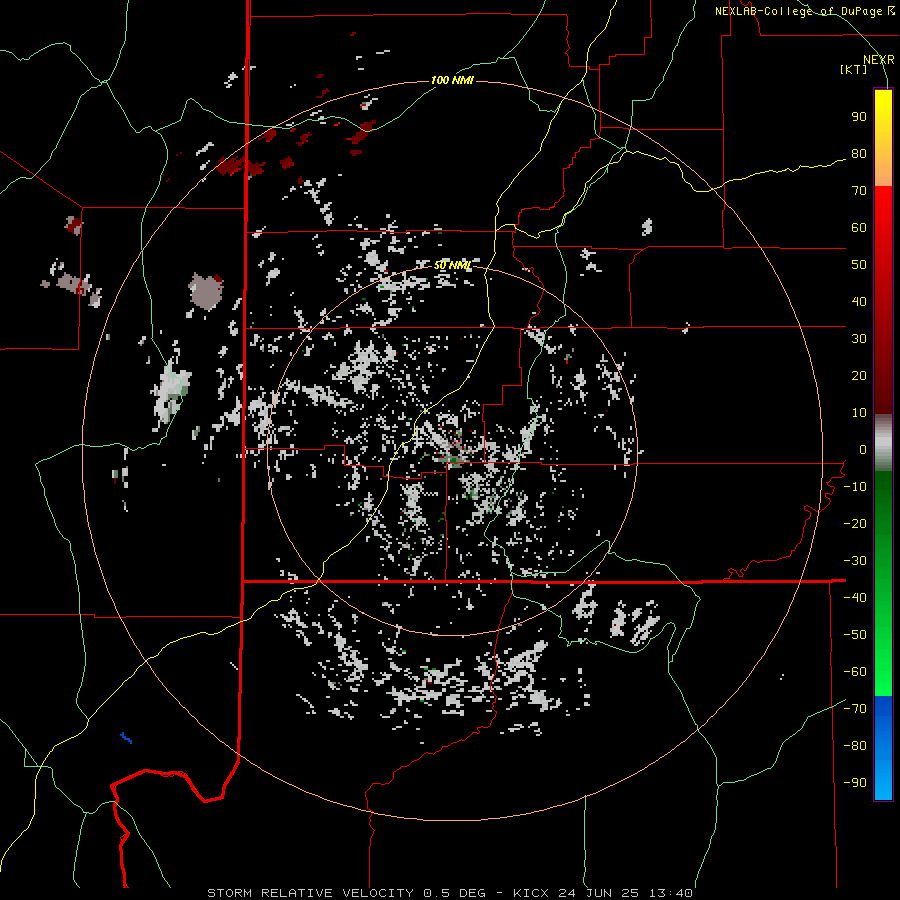Viewport: 900px width, 900px height.
Task: Click the -60 value on velocity scale
Action: click(x=855, y=672)
